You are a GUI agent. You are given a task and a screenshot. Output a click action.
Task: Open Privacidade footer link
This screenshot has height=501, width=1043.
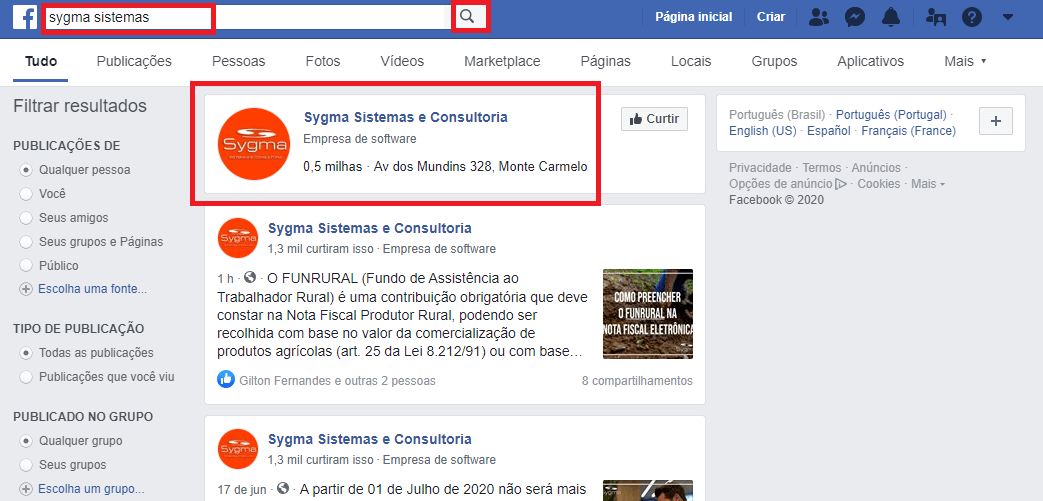pos(760,168)
